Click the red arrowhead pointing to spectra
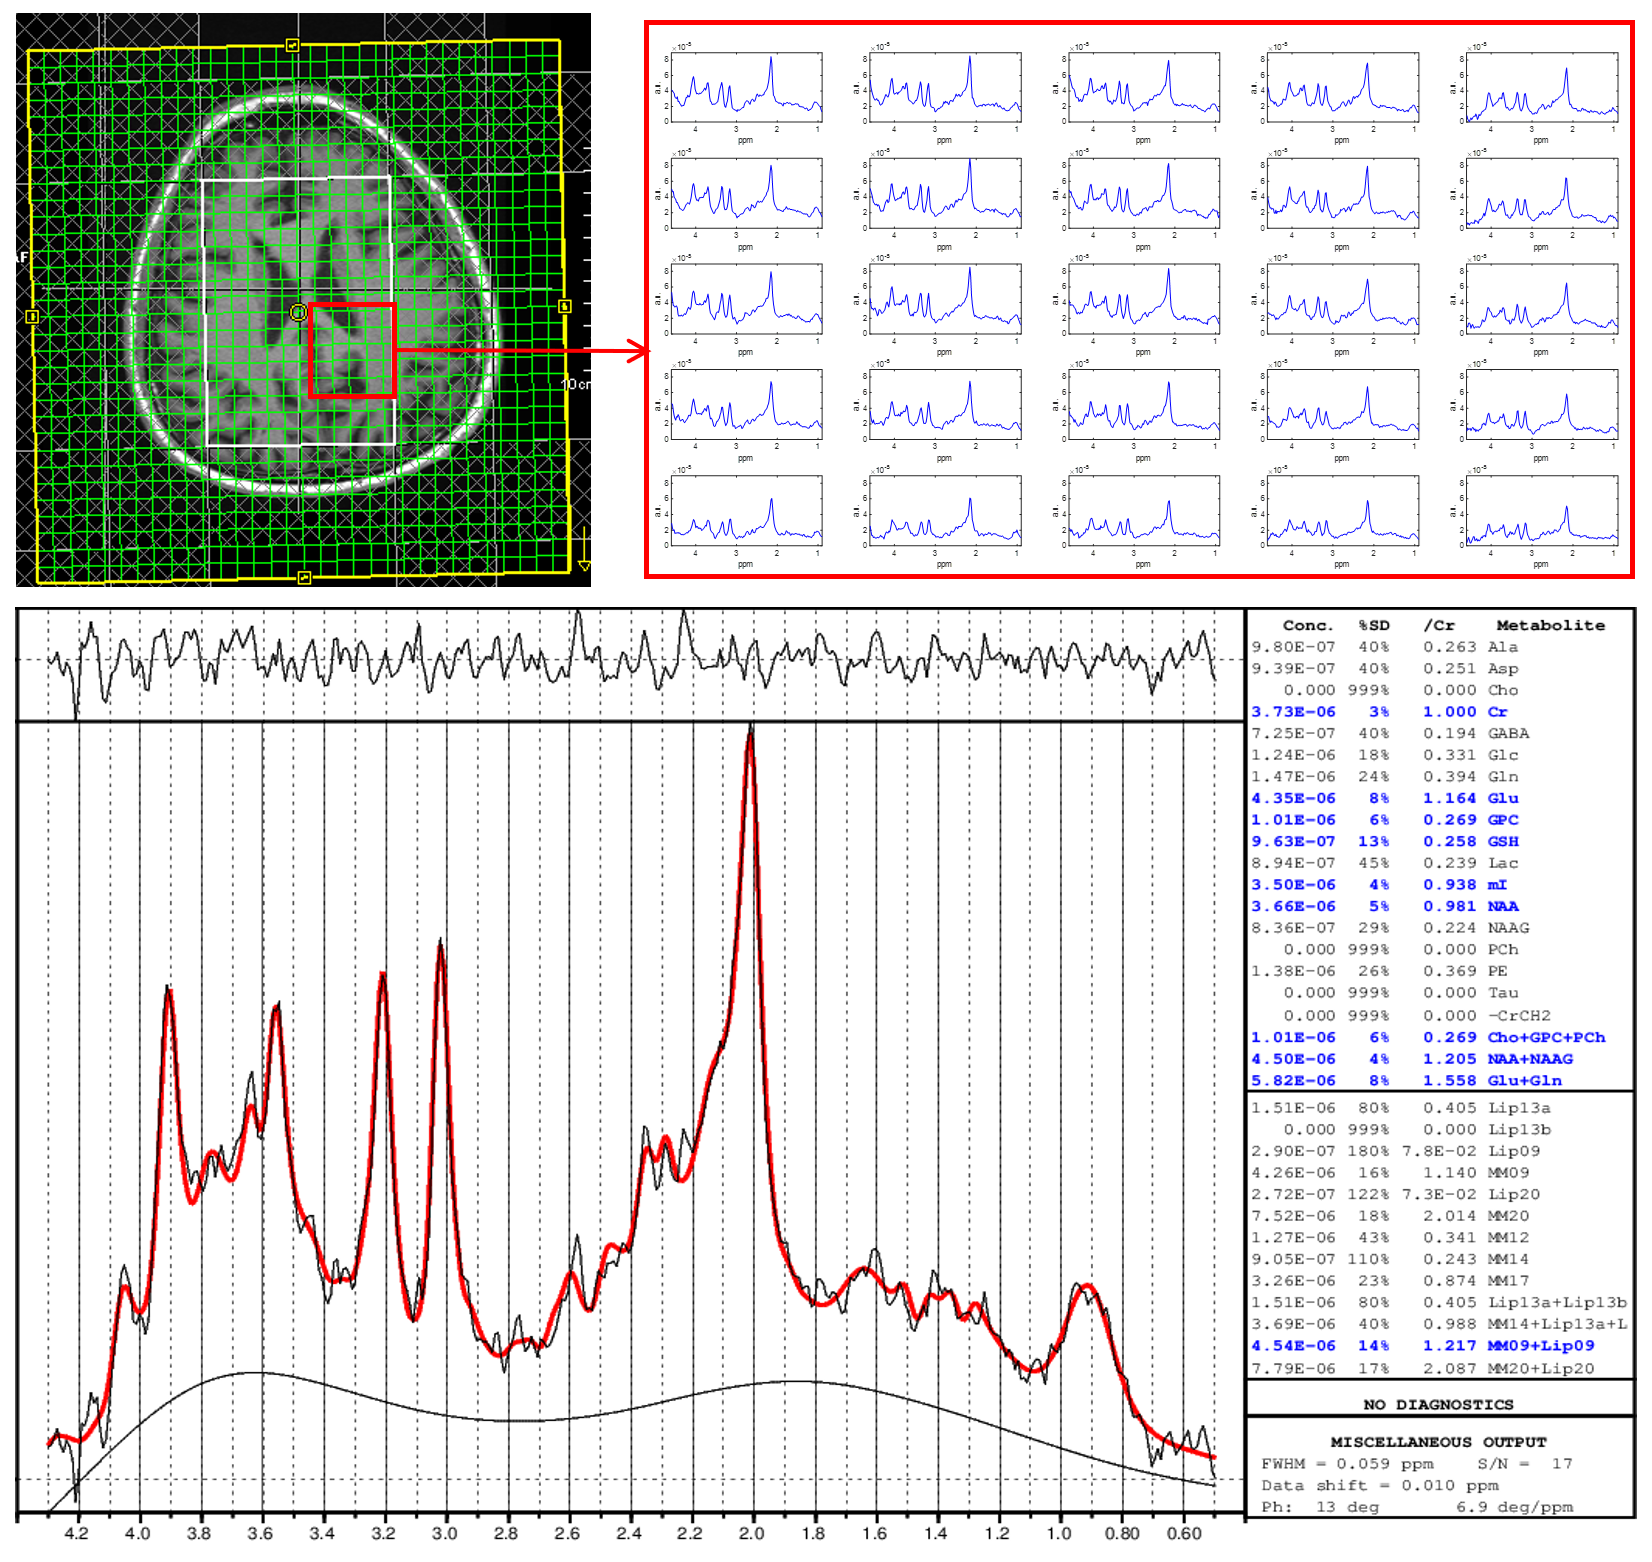 [638, 351]
